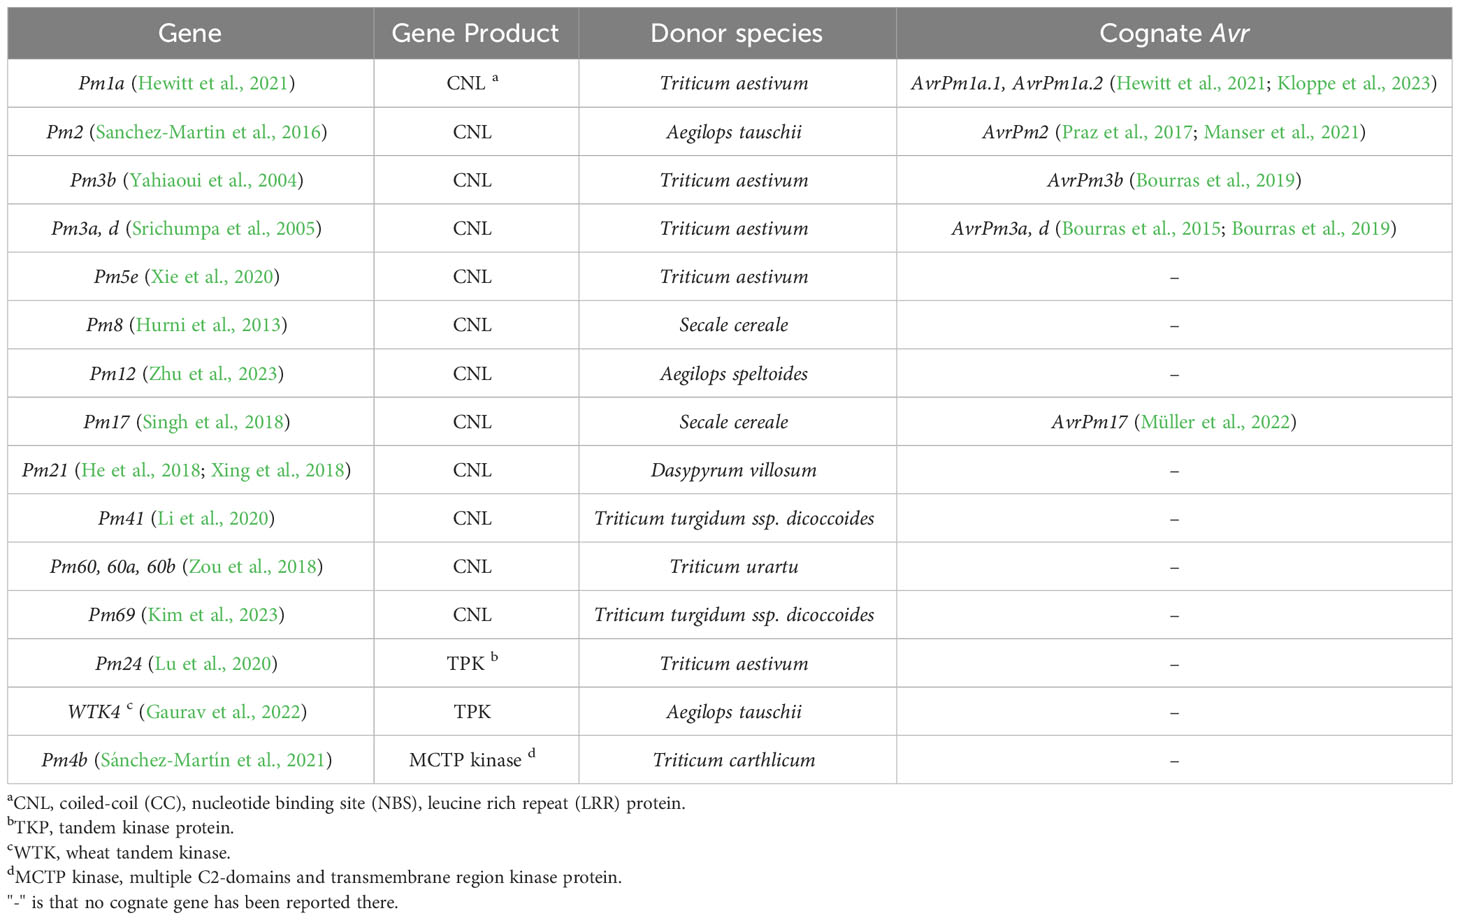Click the Lu et al., 2020 citation
Screen dimensions: 1460x920
(x=213, y=664)
